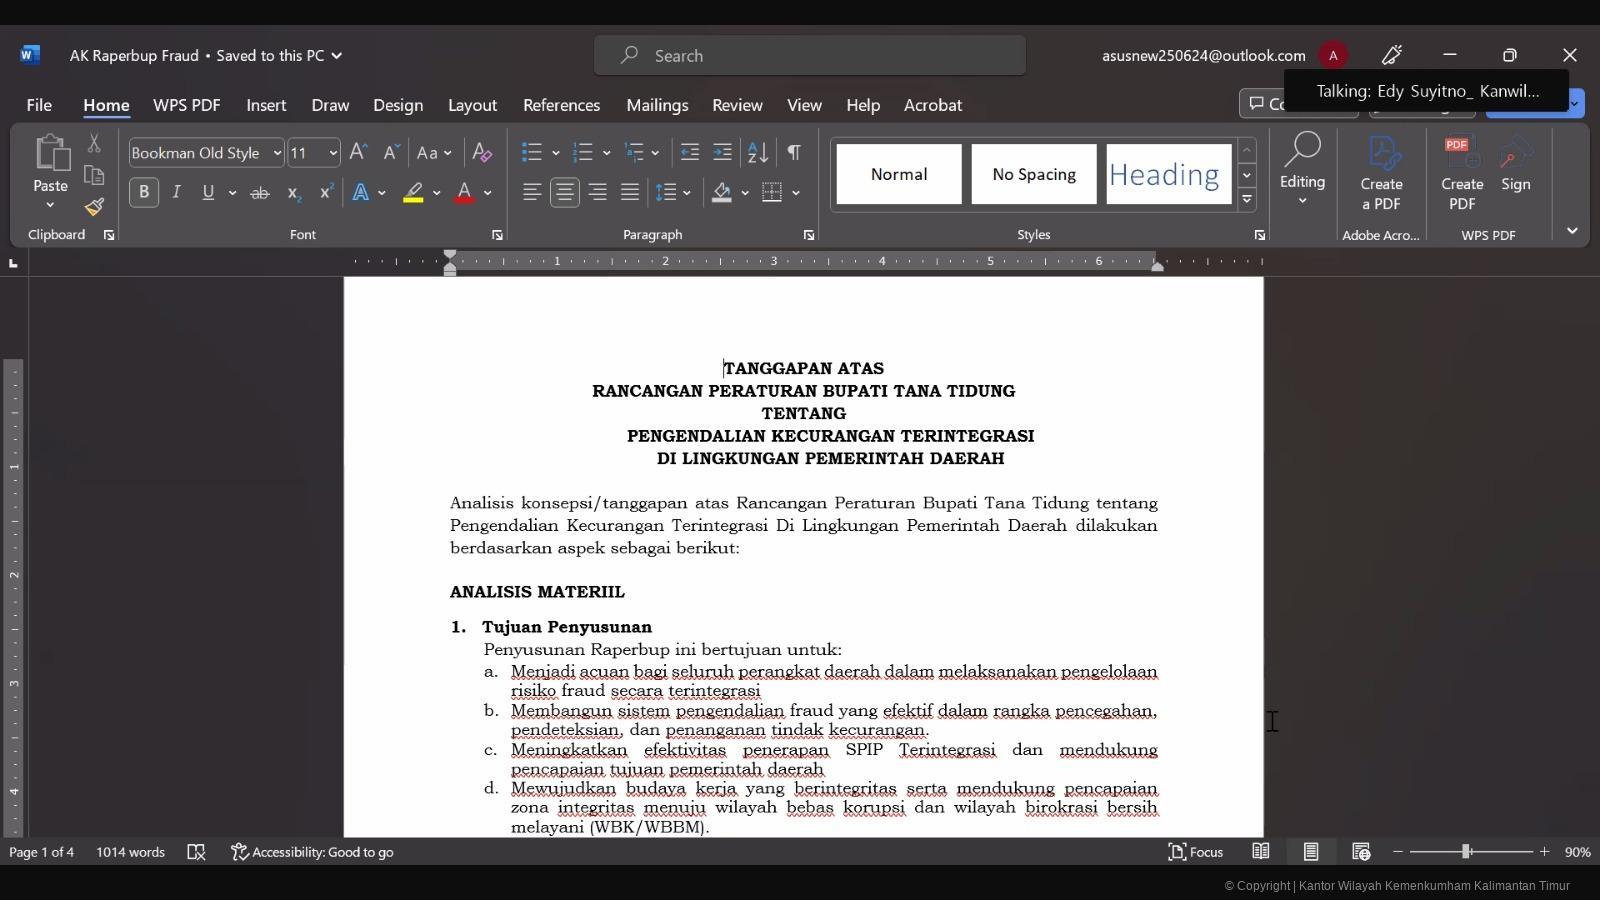Open the Bookman Old Style font dropdown
Image resolution: width=1600 pixels, height=900 pixels.
click(277, 153)
